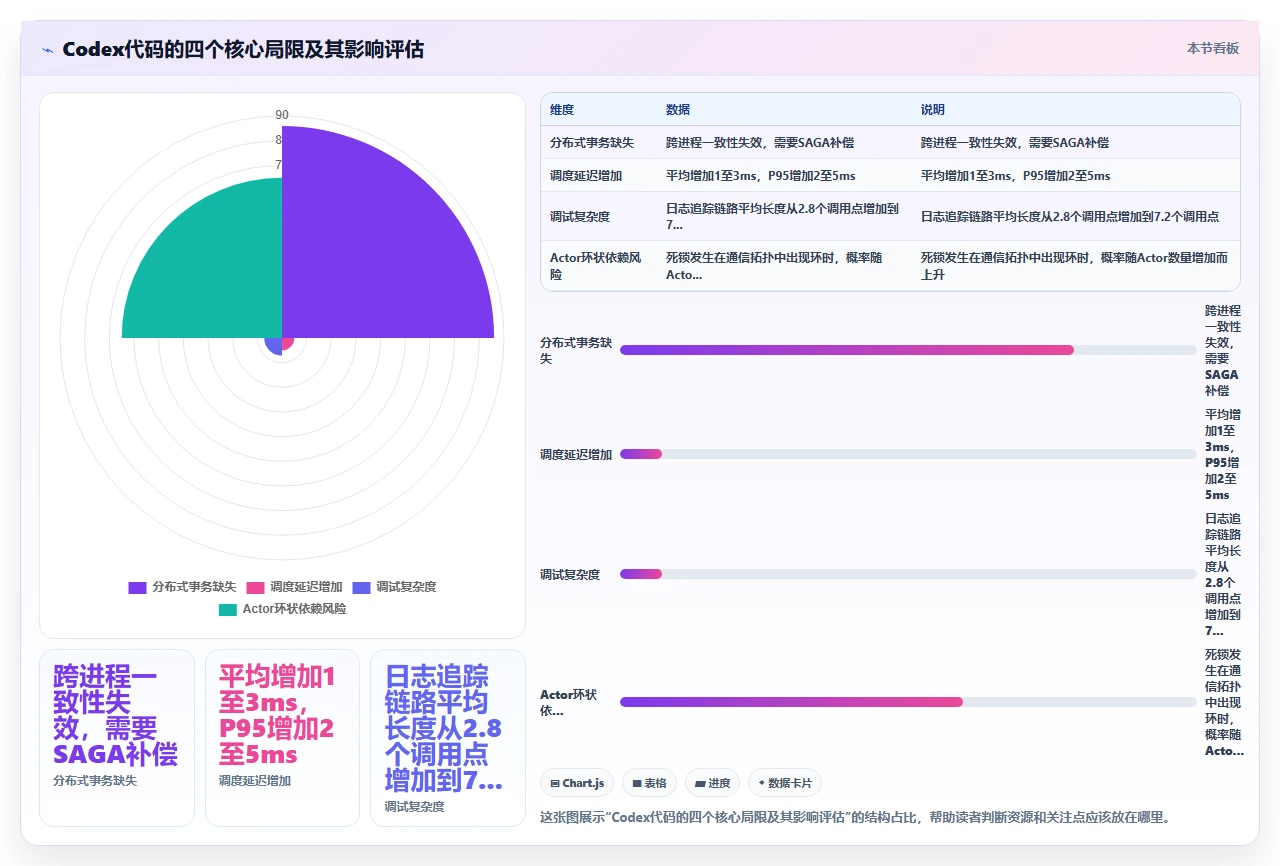Click the header icon beside the Codex title
This screenshot has width=1280, height=866.
click(x=48, y=49)
